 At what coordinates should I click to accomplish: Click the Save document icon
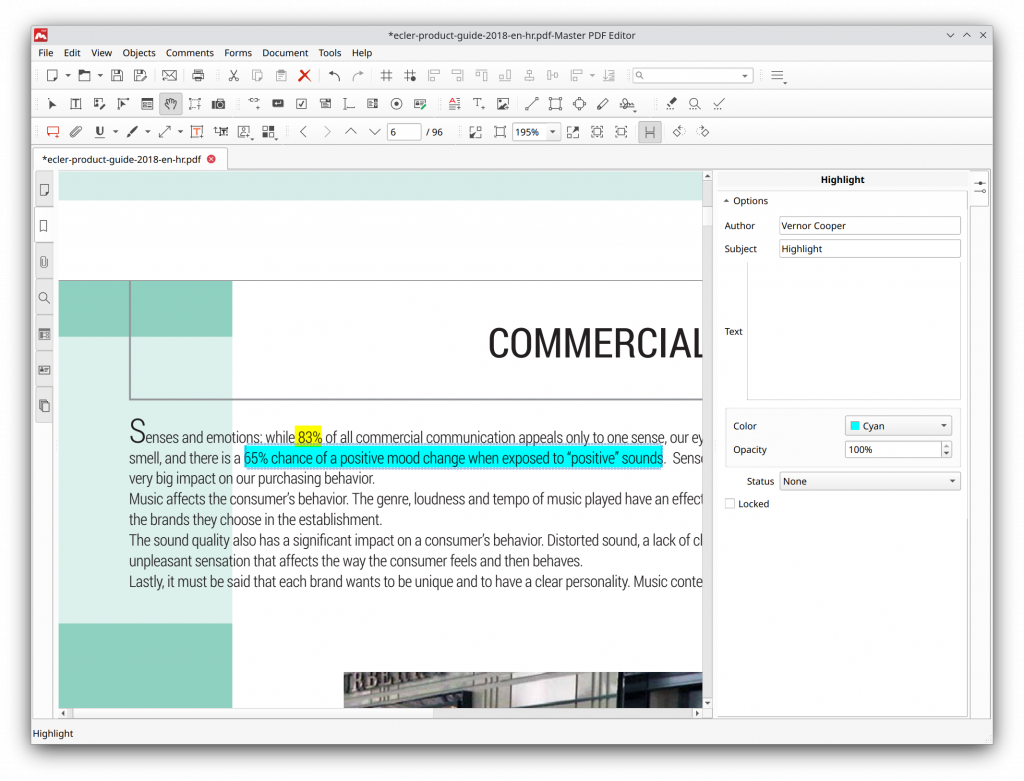click(117, 76)
